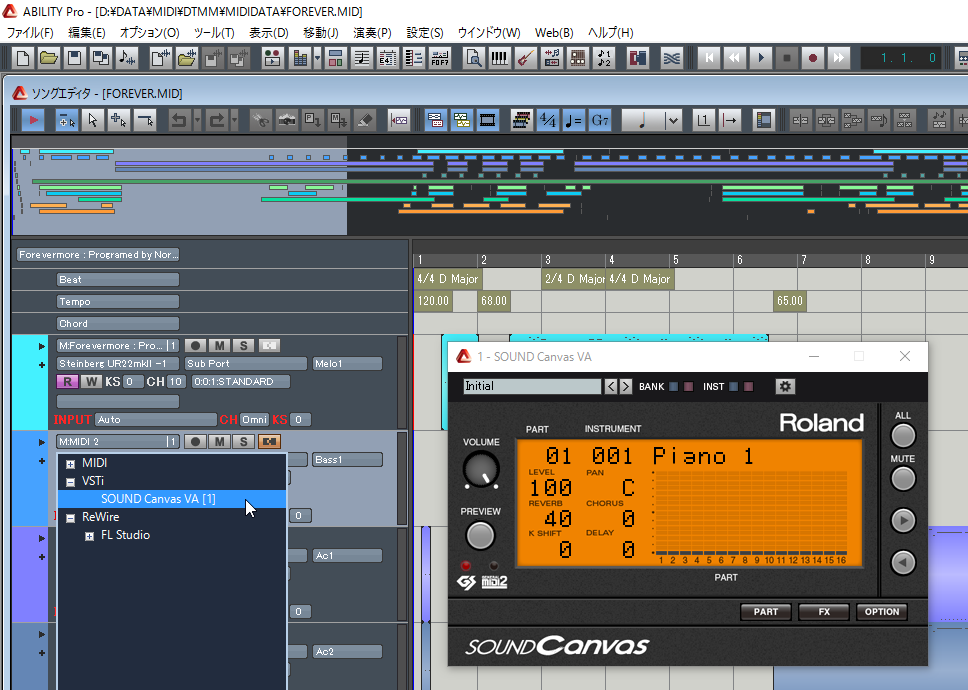968x690 pixels.
Task: Toggle the tempo track display button
Action: [574, 120]
